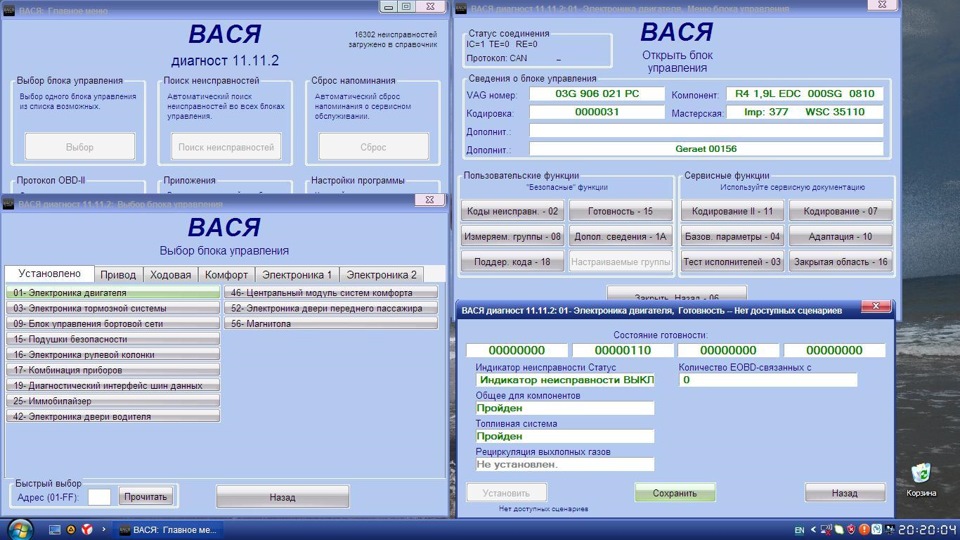Click Поиск неисправностей button in main menu
This screenshot has height=540, width=960.
(226, 147)
